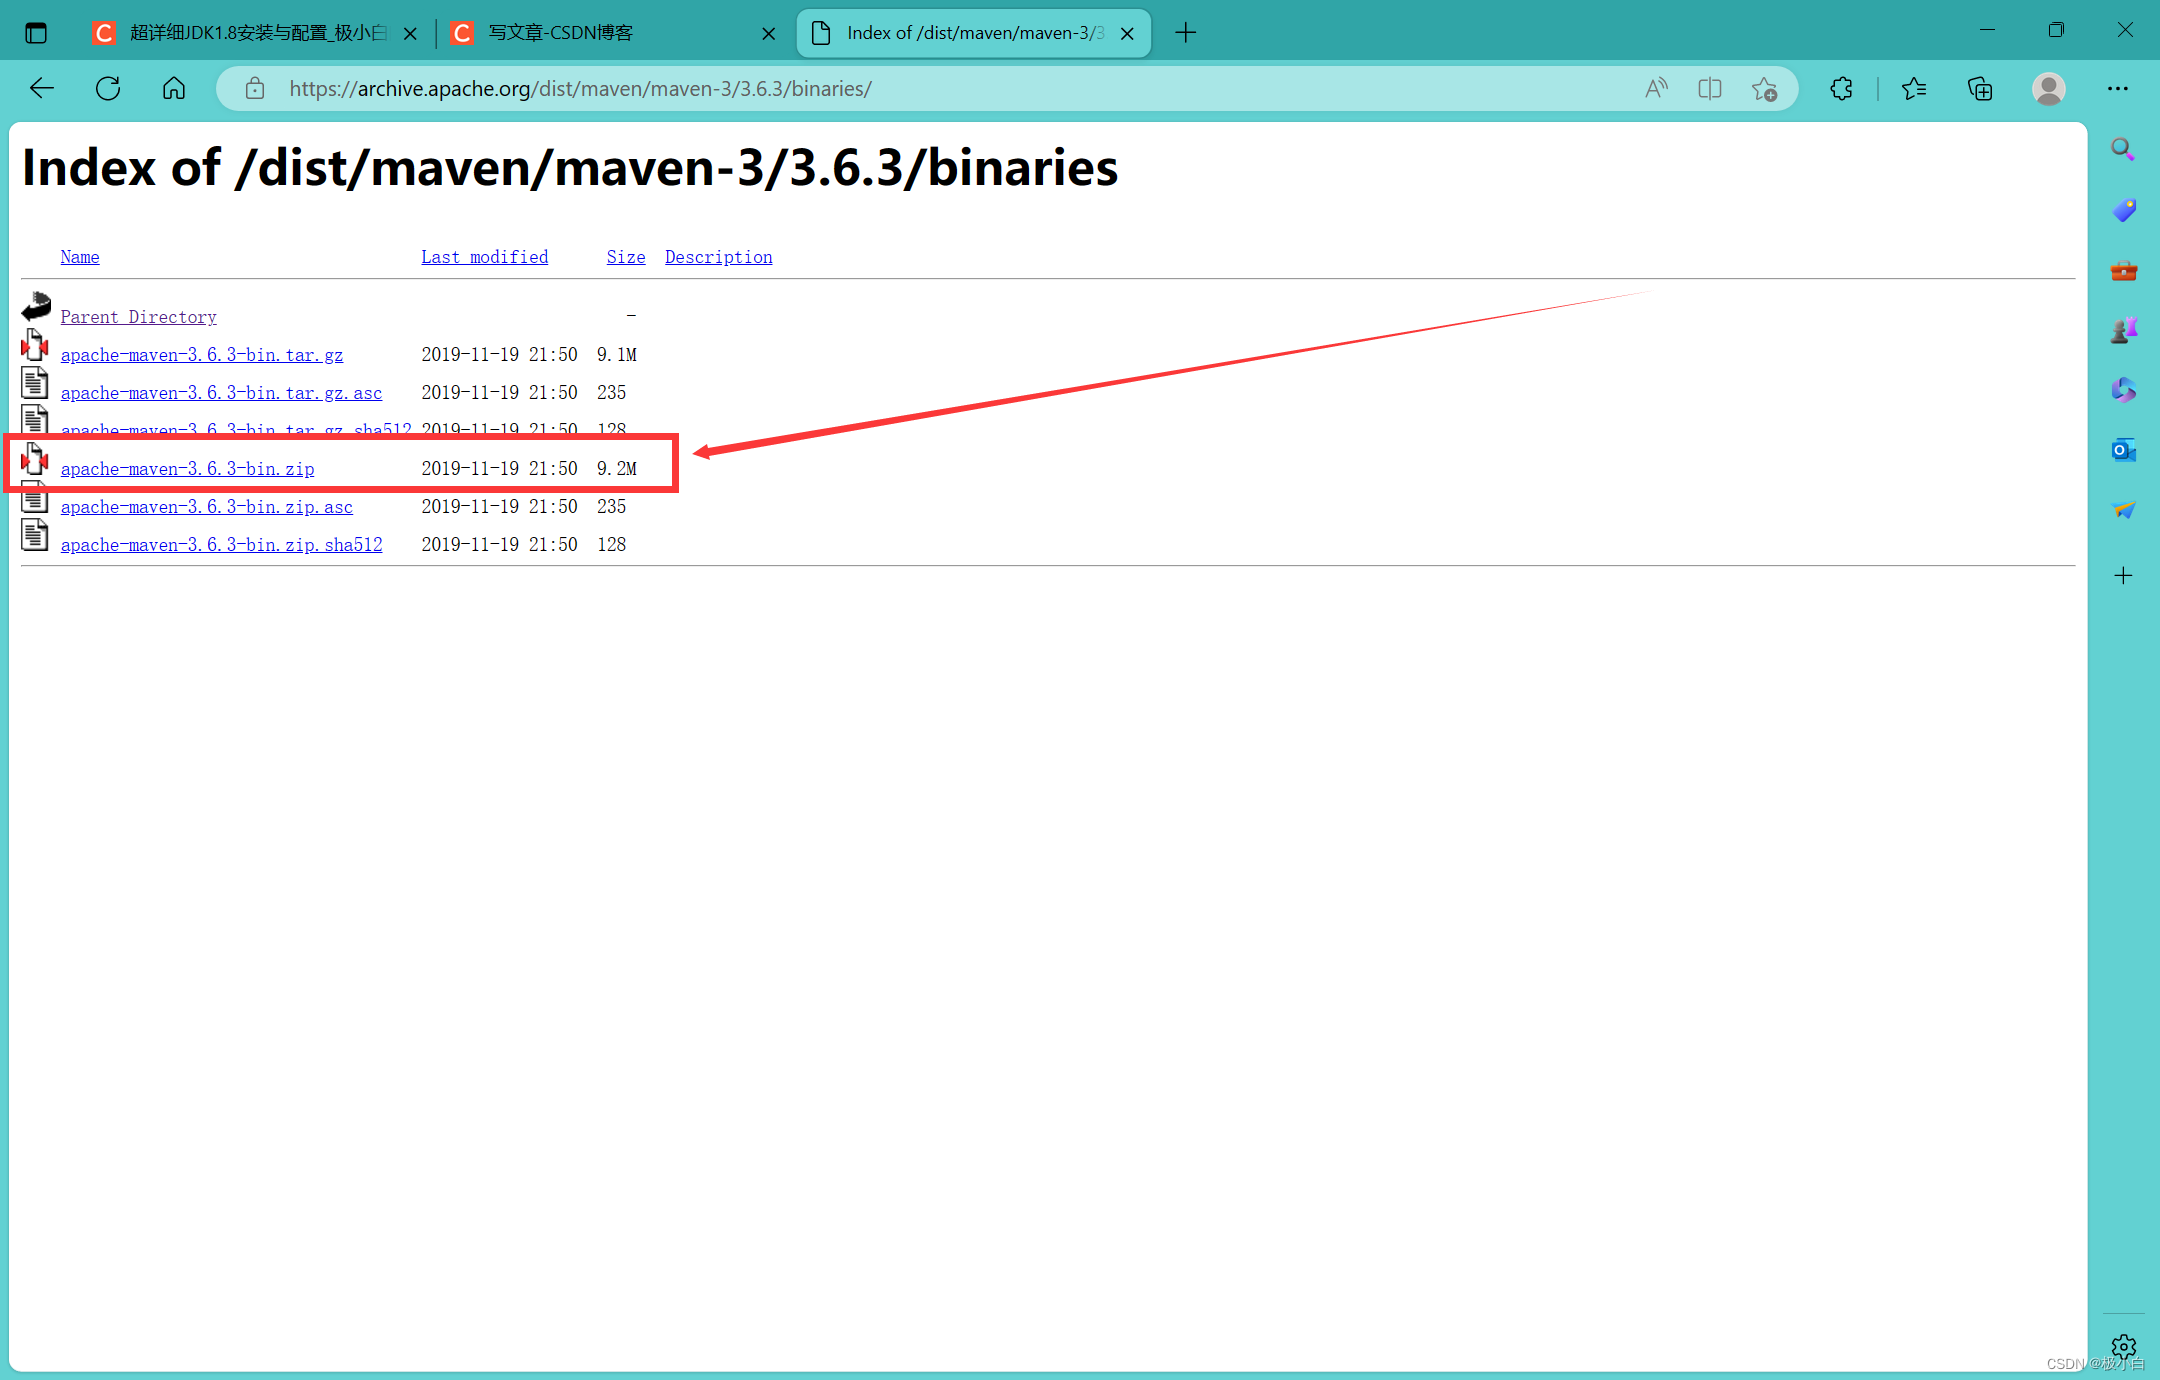2160x1380 pixels.
Task: Open the user profile menu
Action: 2049,89
